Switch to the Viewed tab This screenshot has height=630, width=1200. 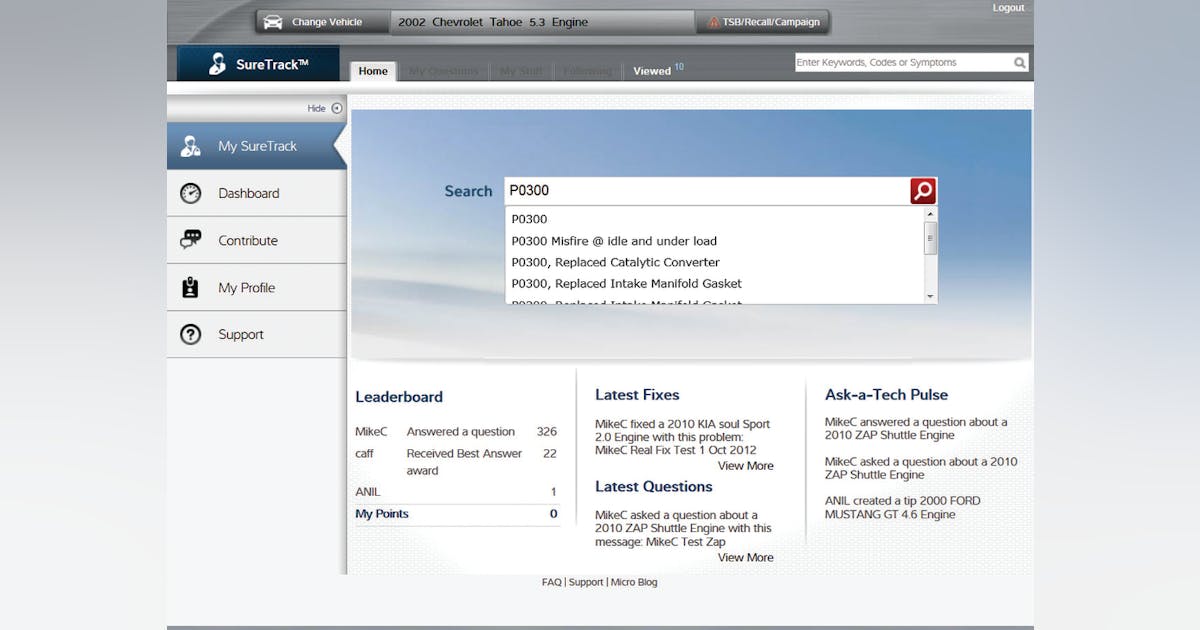tap(652, 71)
